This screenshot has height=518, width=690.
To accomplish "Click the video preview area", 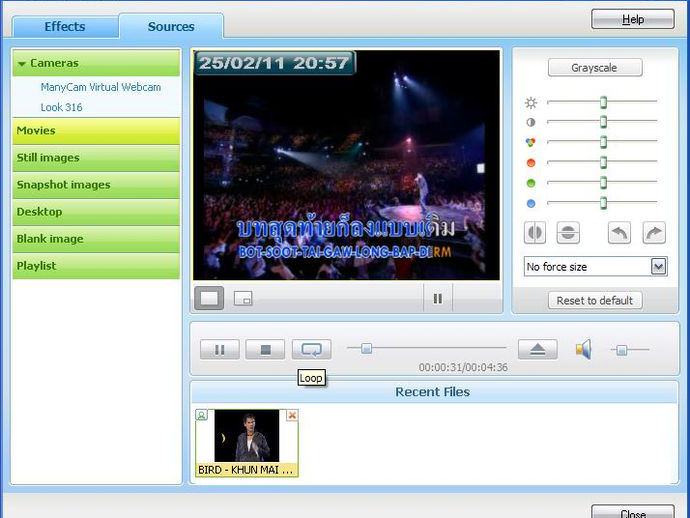I will pyautogui.click(x=346, y=165).
